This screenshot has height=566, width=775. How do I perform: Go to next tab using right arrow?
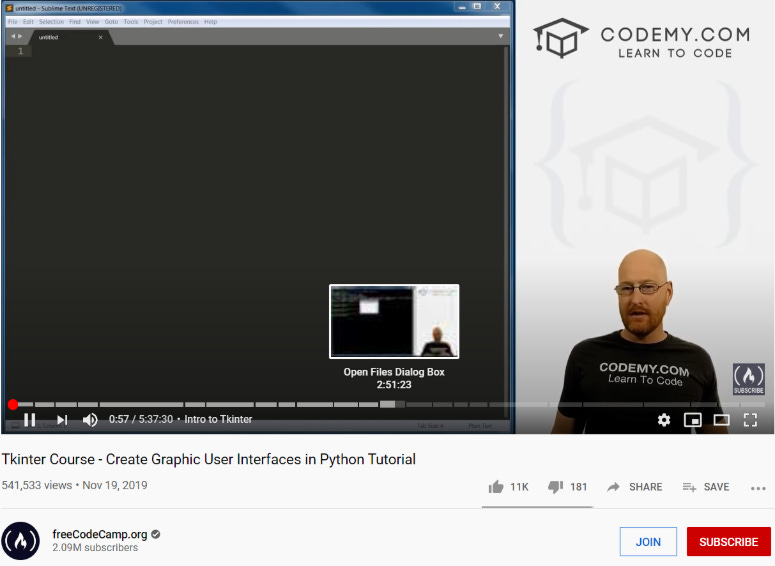[20, 36]
